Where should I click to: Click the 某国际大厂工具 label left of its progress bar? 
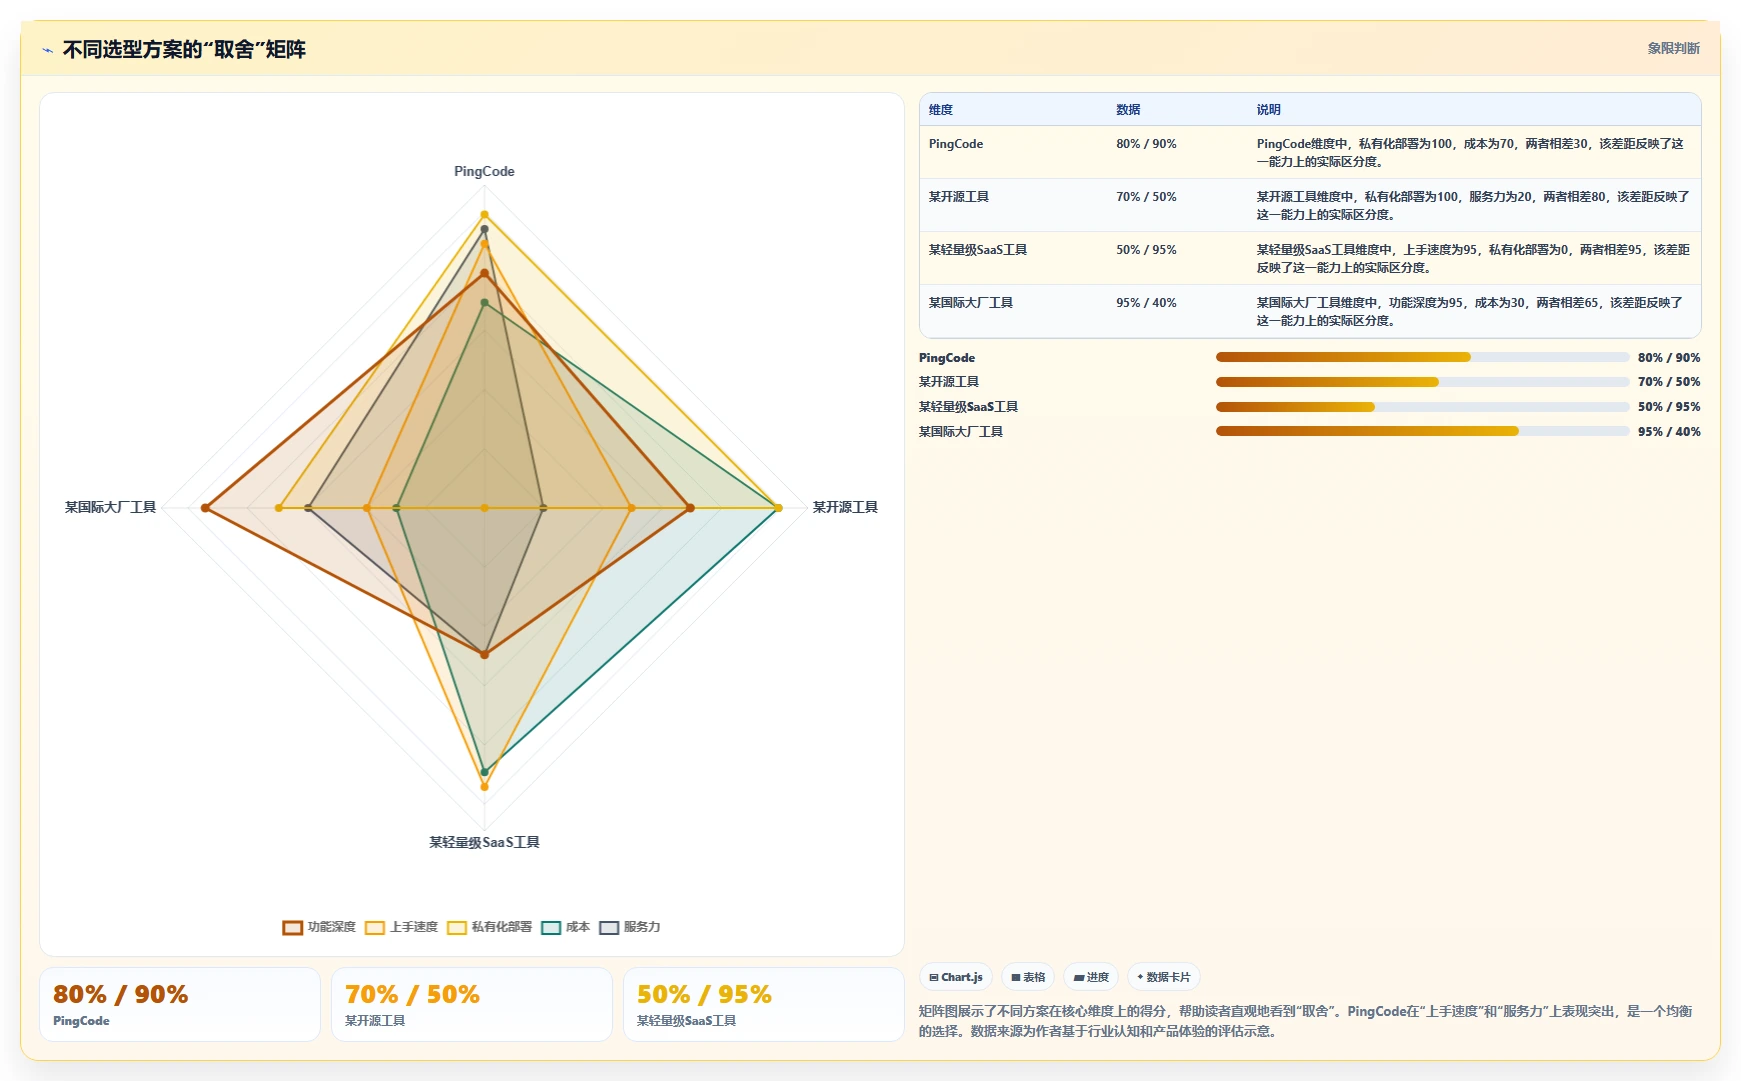[x=961, y=432]
